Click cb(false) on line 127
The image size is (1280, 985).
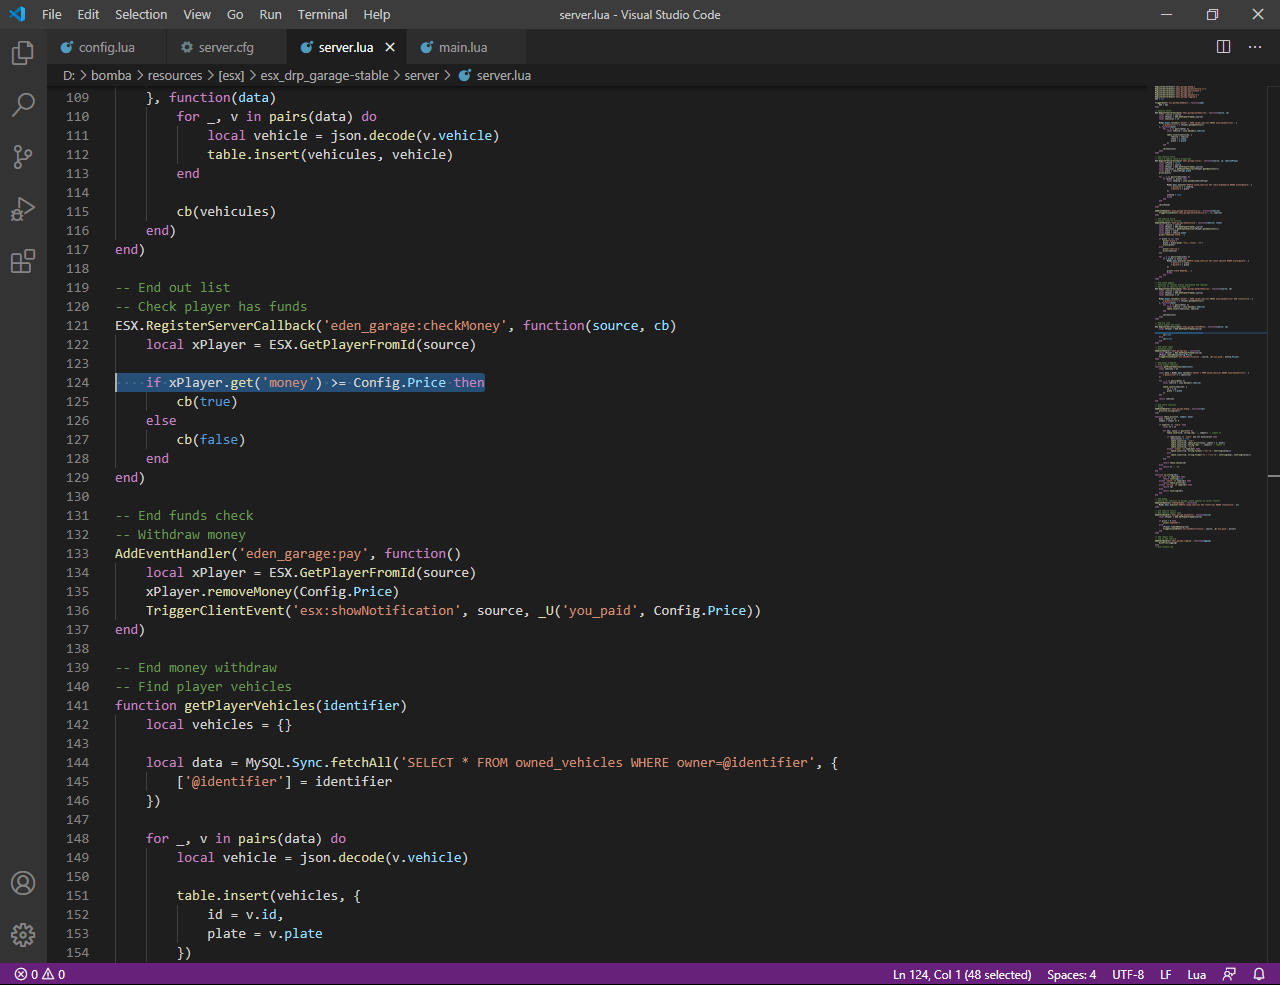[x=211, y=439]
